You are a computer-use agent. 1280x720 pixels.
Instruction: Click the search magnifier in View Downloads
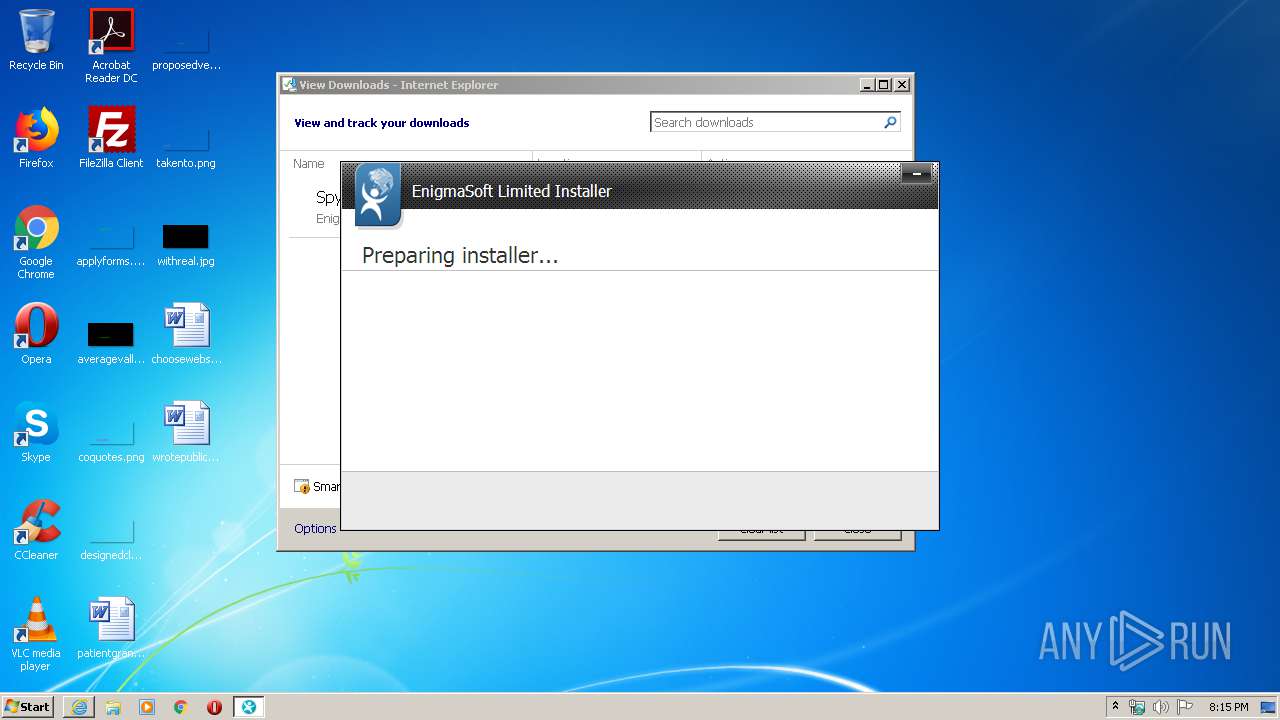[890, 122]
